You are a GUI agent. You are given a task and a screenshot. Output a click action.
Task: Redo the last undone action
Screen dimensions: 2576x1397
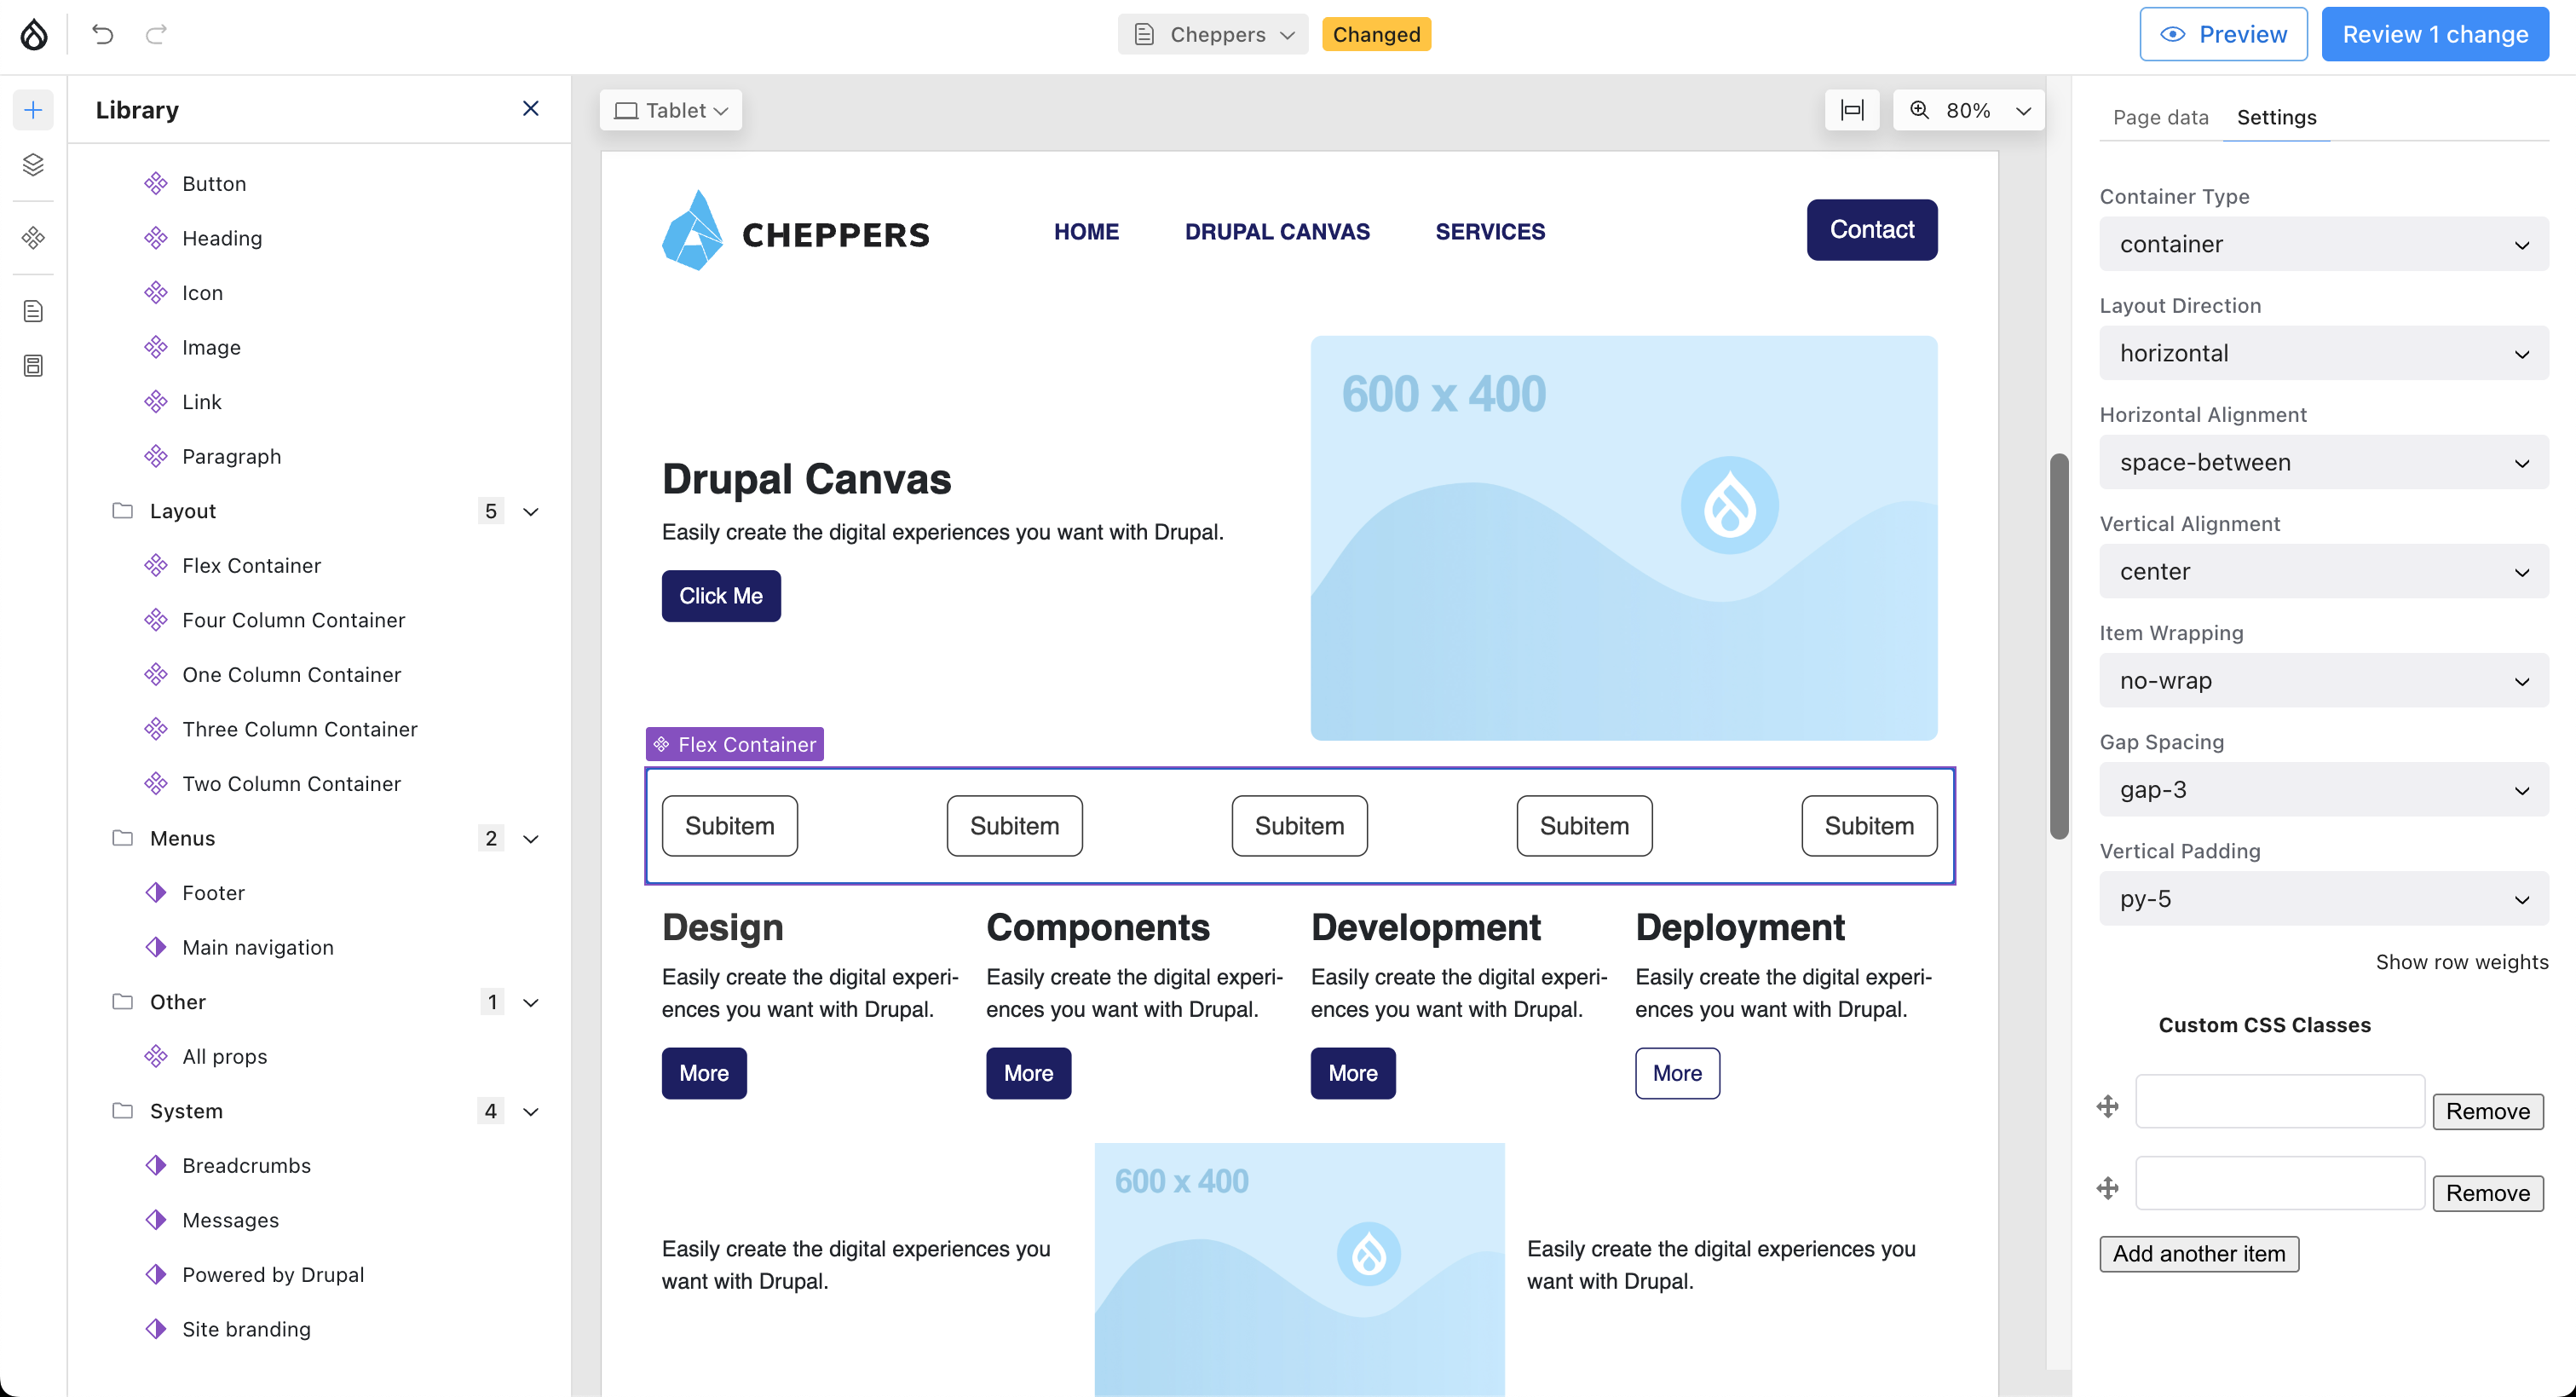click(x=156, y=34)
